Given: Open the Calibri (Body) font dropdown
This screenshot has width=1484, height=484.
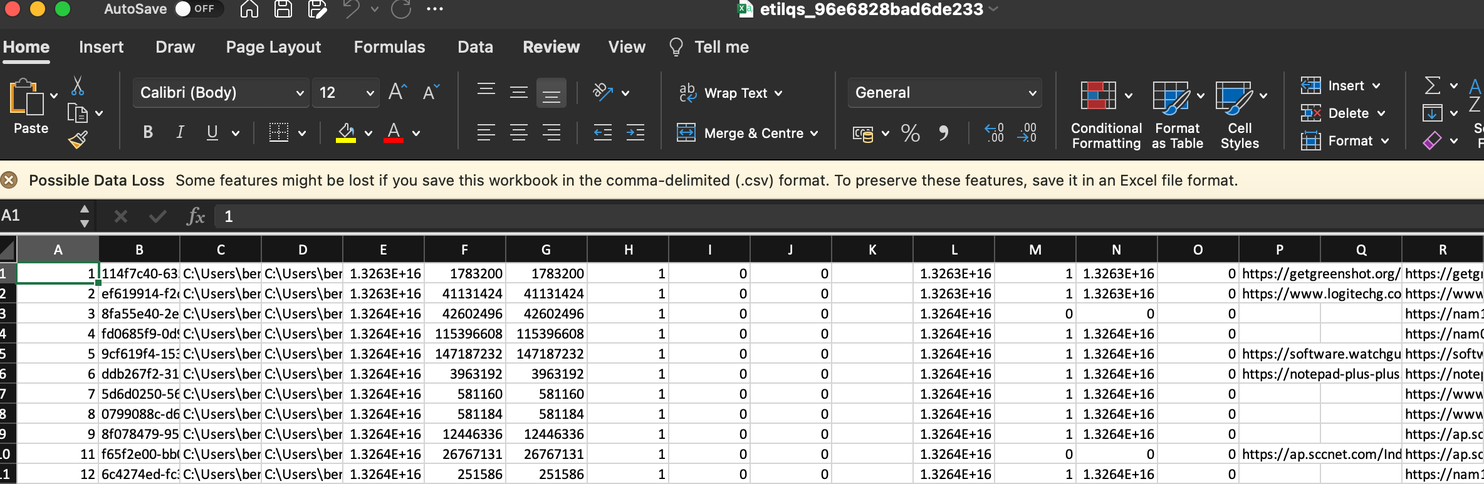Looking at the screenshot, I should (221, 93).
